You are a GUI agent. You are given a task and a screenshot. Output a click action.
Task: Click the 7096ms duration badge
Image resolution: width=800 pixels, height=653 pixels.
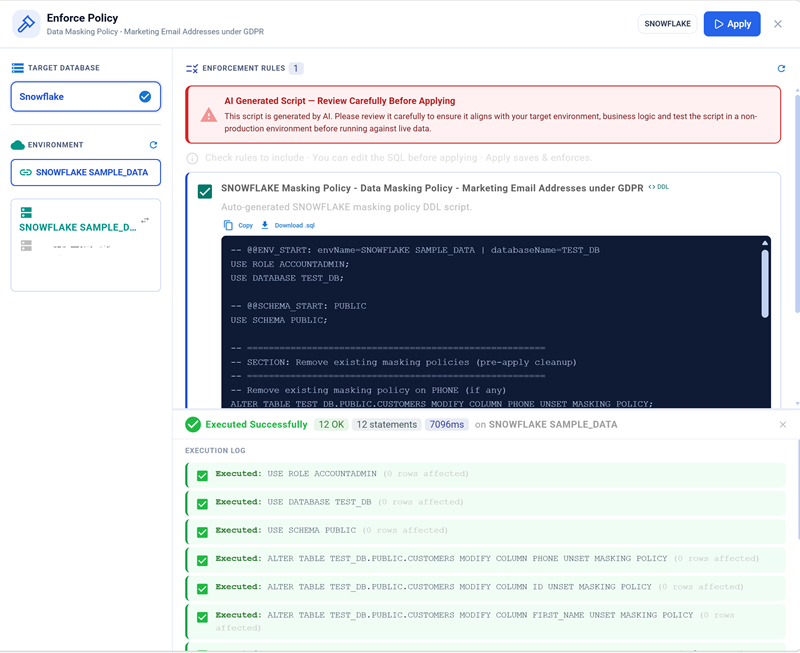click(447, 424)
